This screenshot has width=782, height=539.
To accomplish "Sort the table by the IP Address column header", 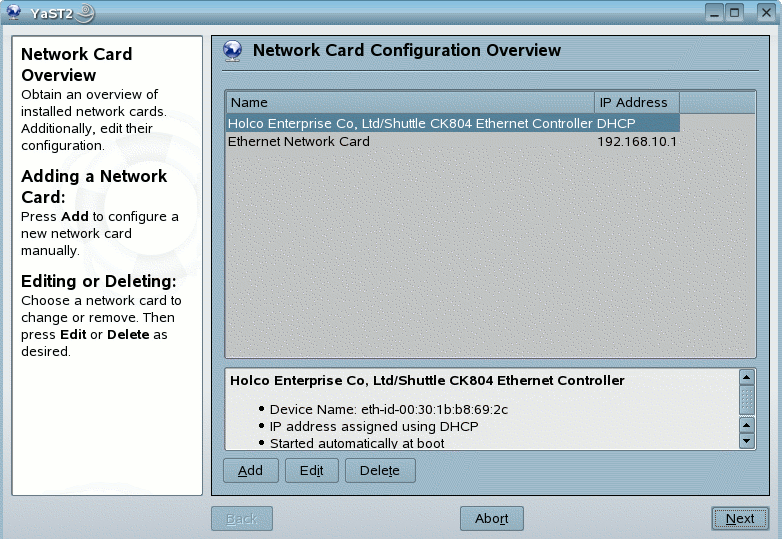I will click(637, 102).
